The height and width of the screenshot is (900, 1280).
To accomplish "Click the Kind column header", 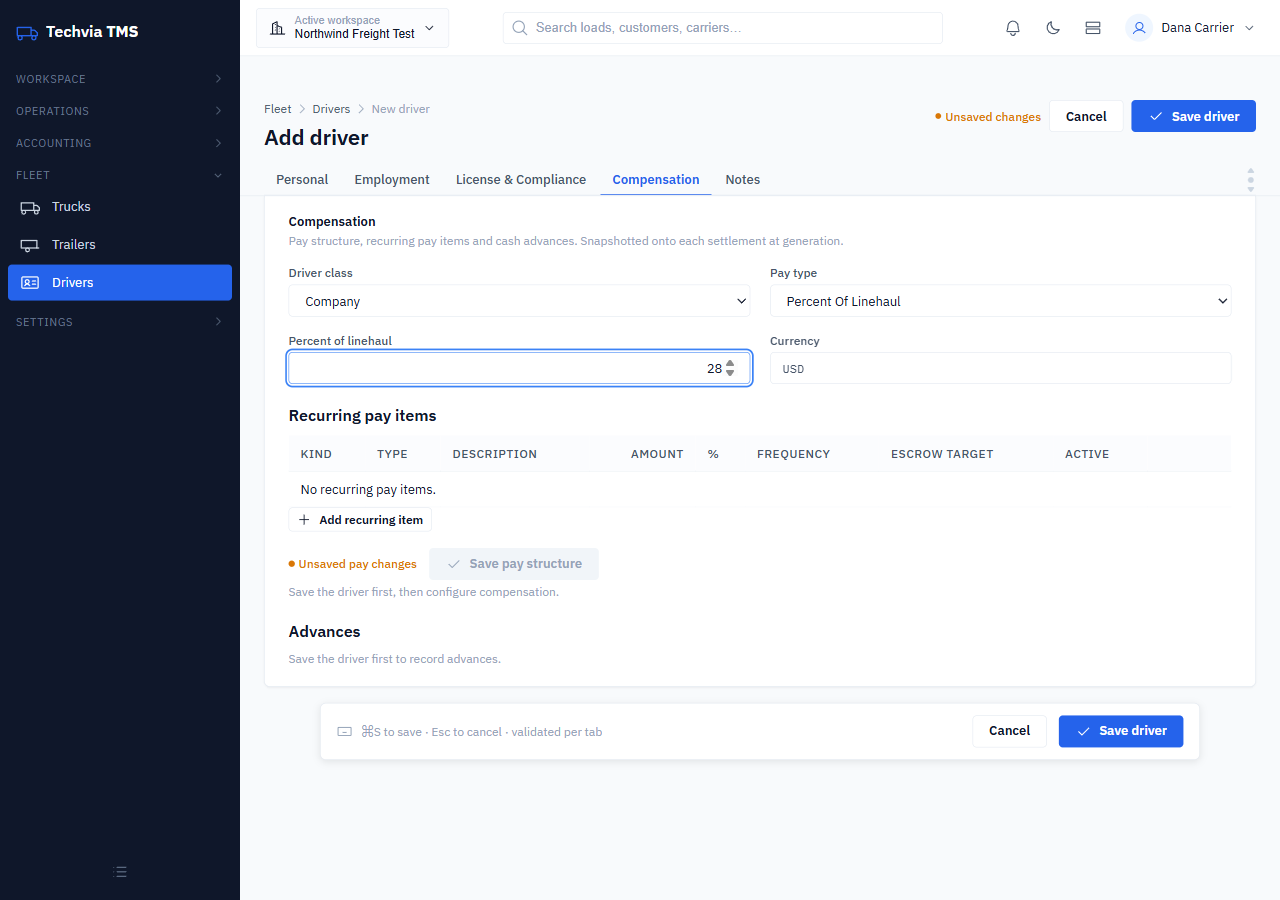I will click(x=316, y=454).
